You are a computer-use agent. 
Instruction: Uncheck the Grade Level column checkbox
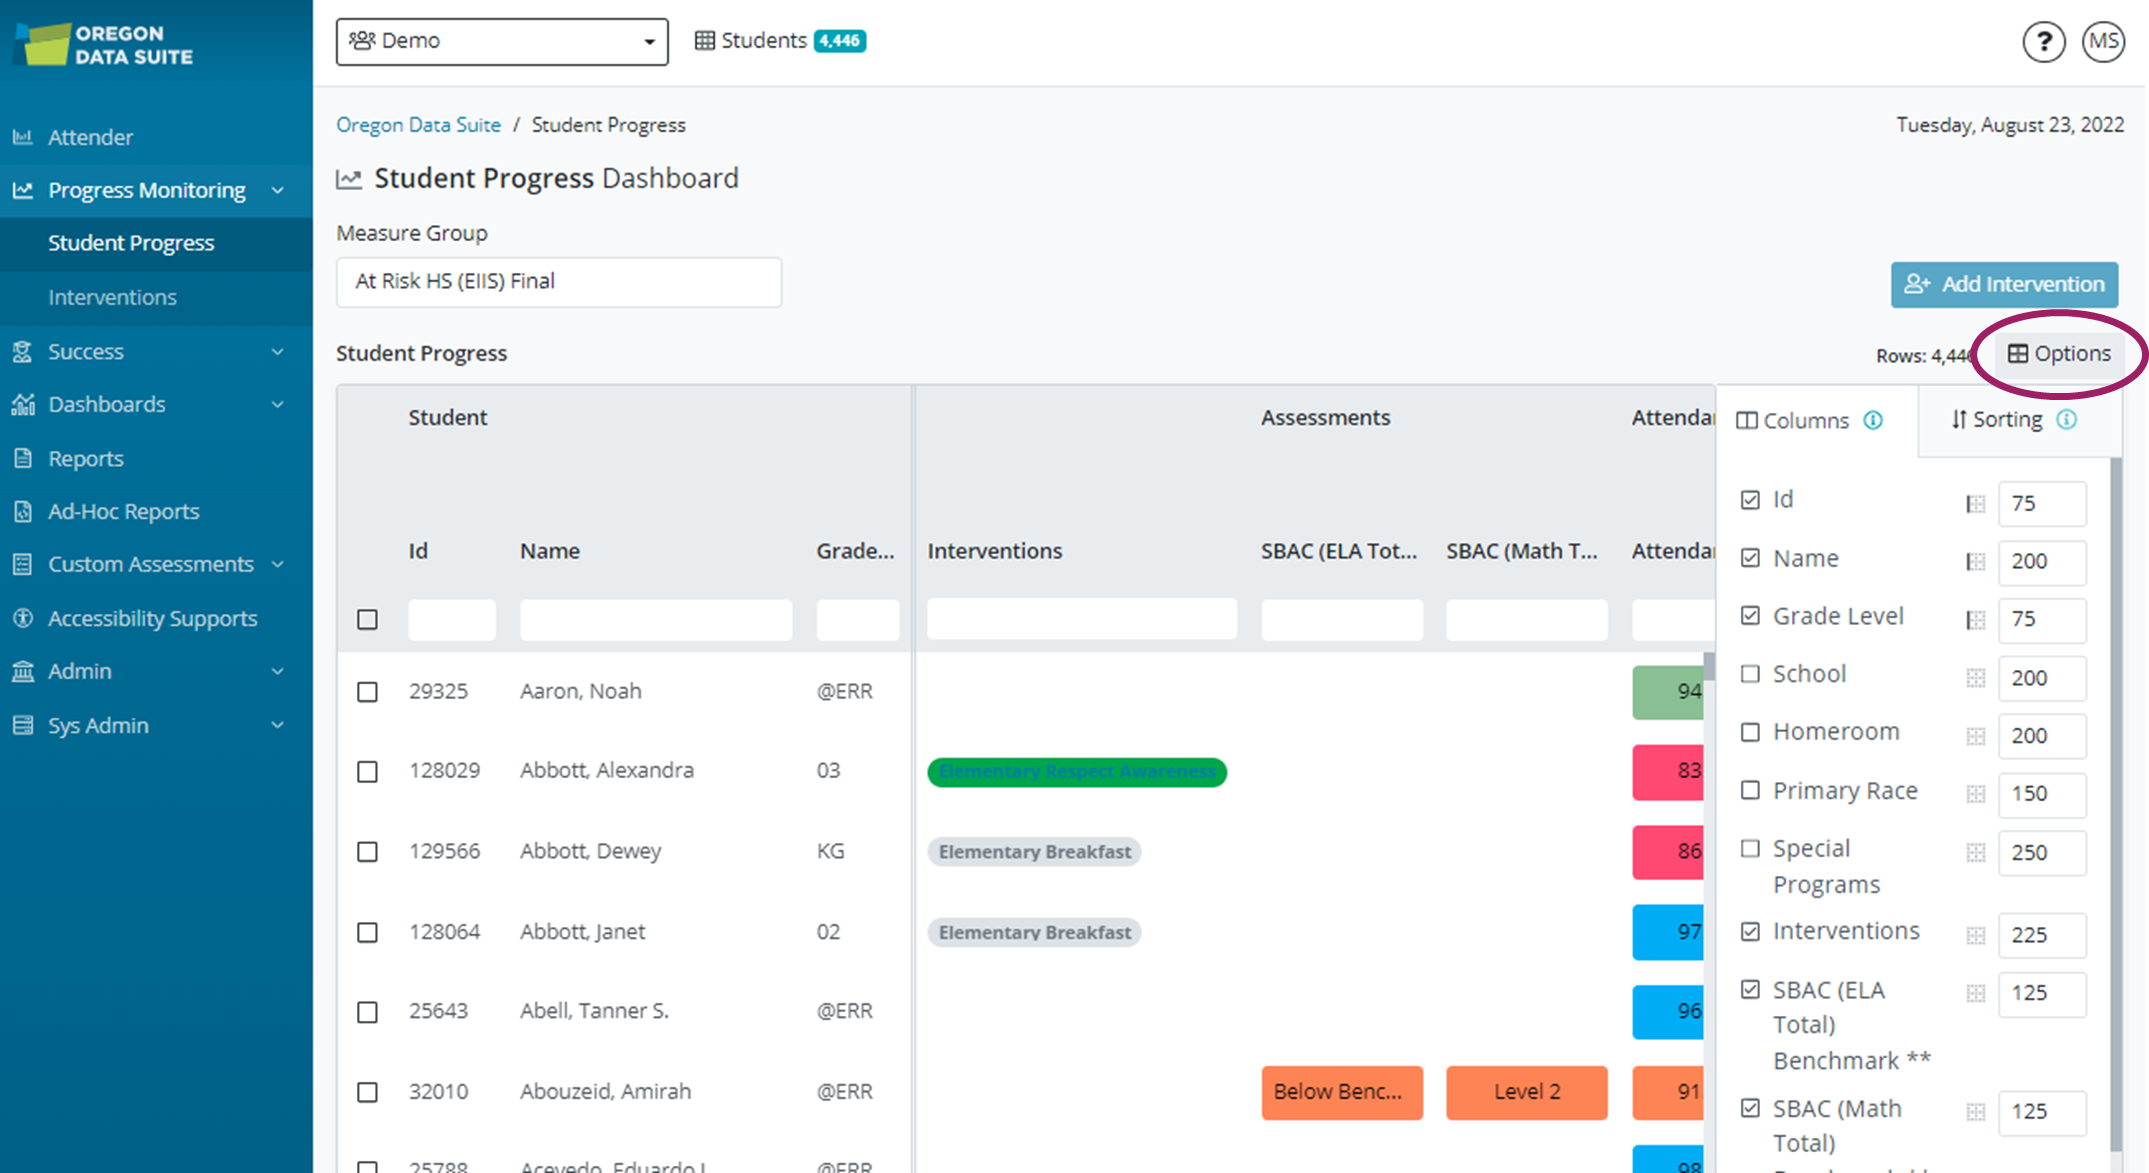coord(1750,616)
